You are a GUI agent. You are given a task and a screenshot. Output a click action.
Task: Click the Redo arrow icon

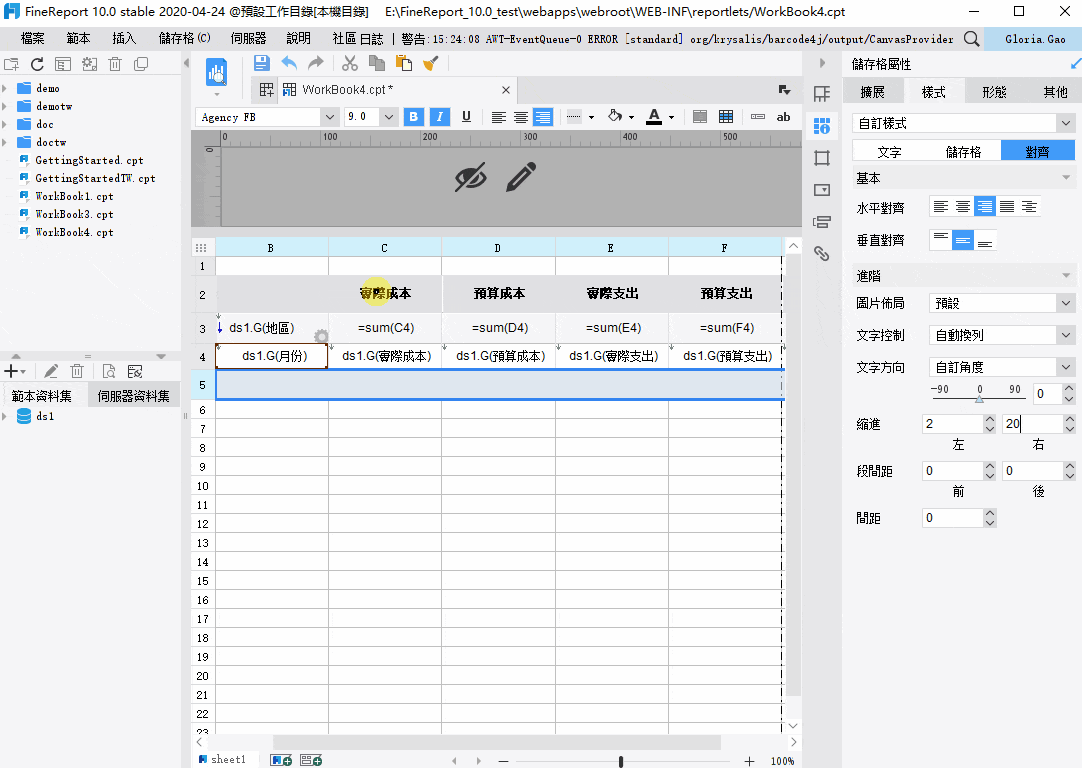tap(315, 63)
